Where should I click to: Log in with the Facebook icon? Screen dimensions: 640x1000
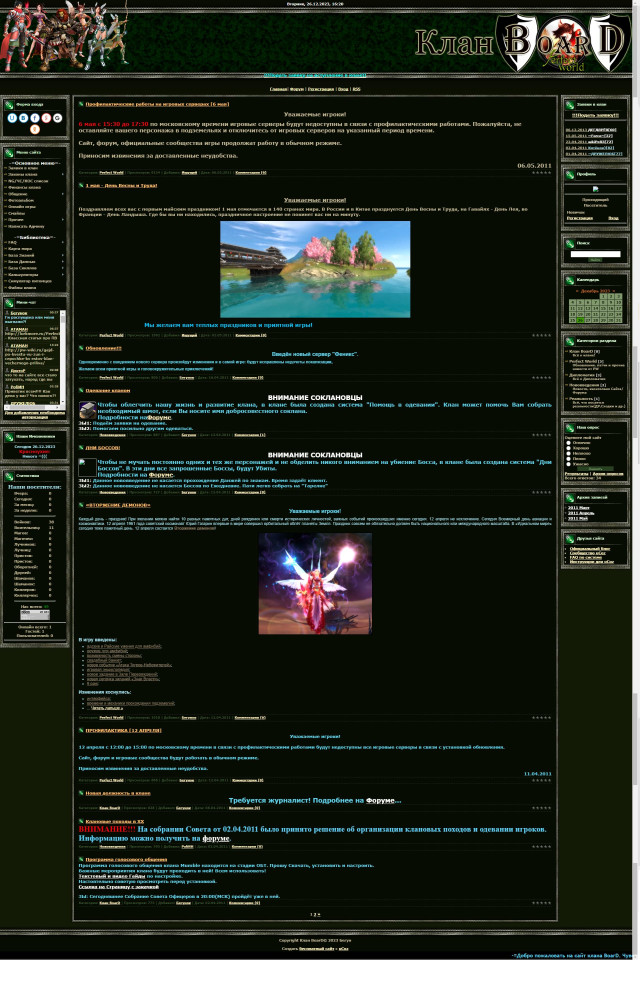point(35,118)
